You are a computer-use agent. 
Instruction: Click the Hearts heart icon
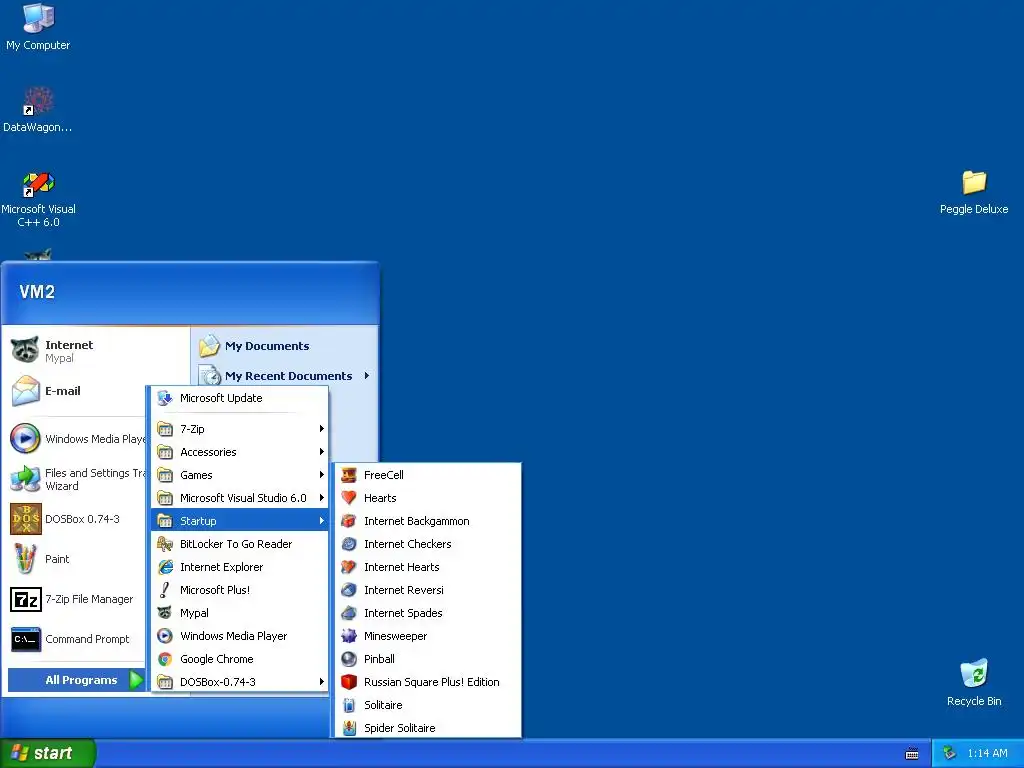click(349, 498)
